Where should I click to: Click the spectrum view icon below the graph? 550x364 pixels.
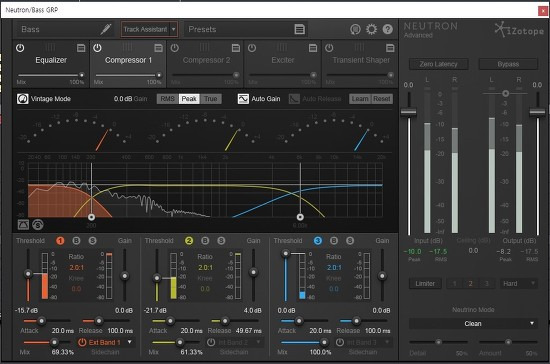point(23,224)
